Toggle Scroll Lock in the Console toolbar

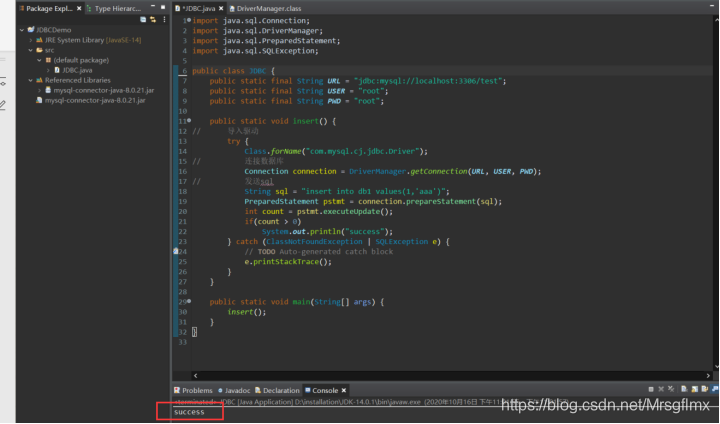tap(695, 389)
